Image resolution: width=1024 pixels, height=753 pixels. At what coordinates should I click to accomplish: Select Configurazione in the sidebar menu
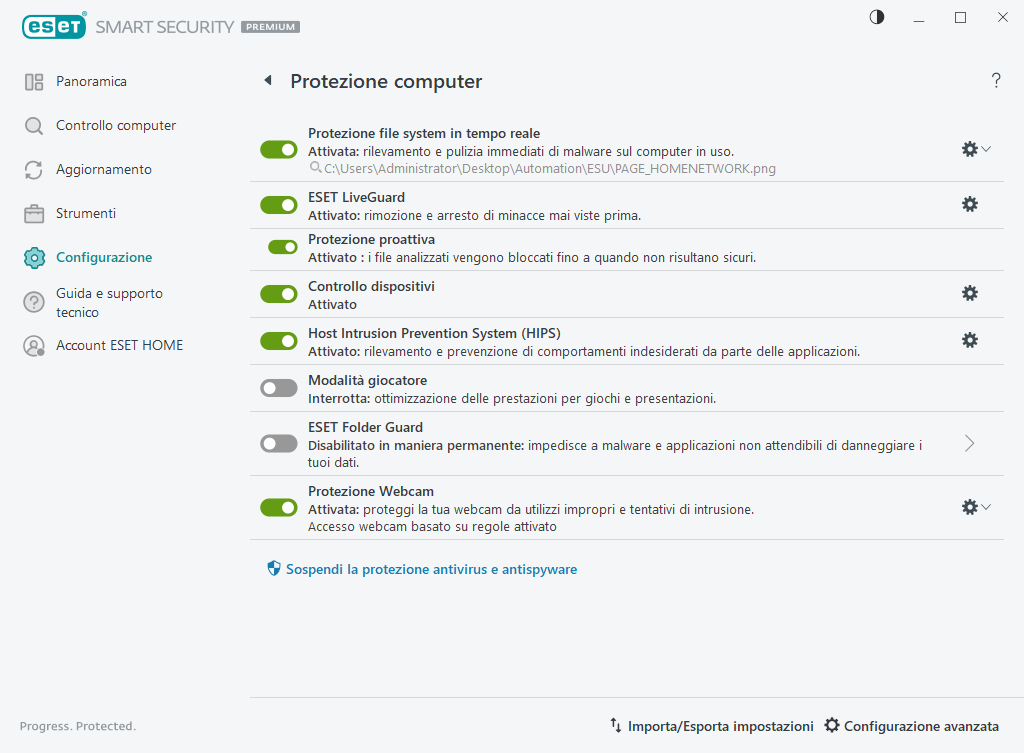coord(105,257)
